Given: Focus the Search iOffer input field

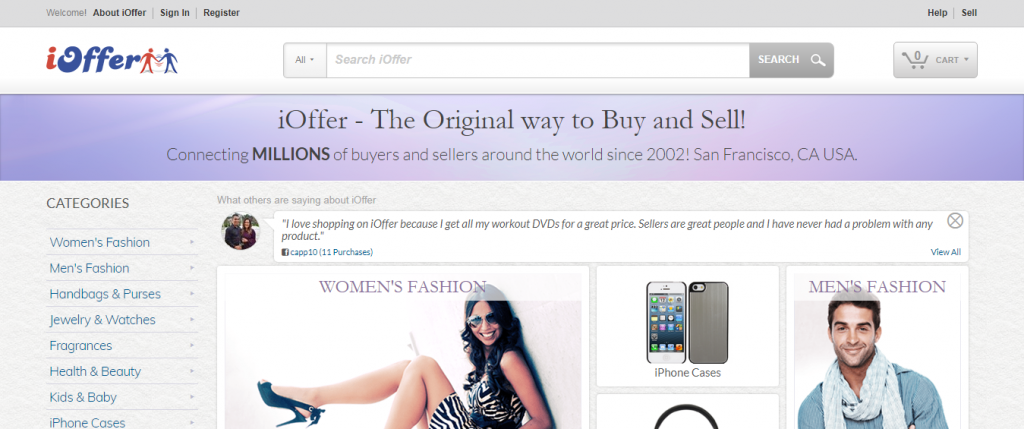Looking at the screenshot, I should click(537, 60).
